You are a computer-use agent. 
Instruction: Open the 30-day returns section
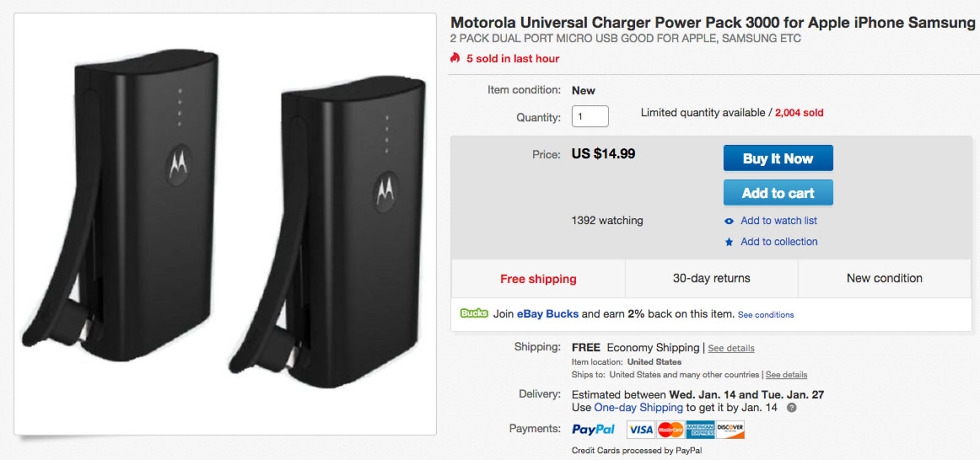click(x=711, y=278)
